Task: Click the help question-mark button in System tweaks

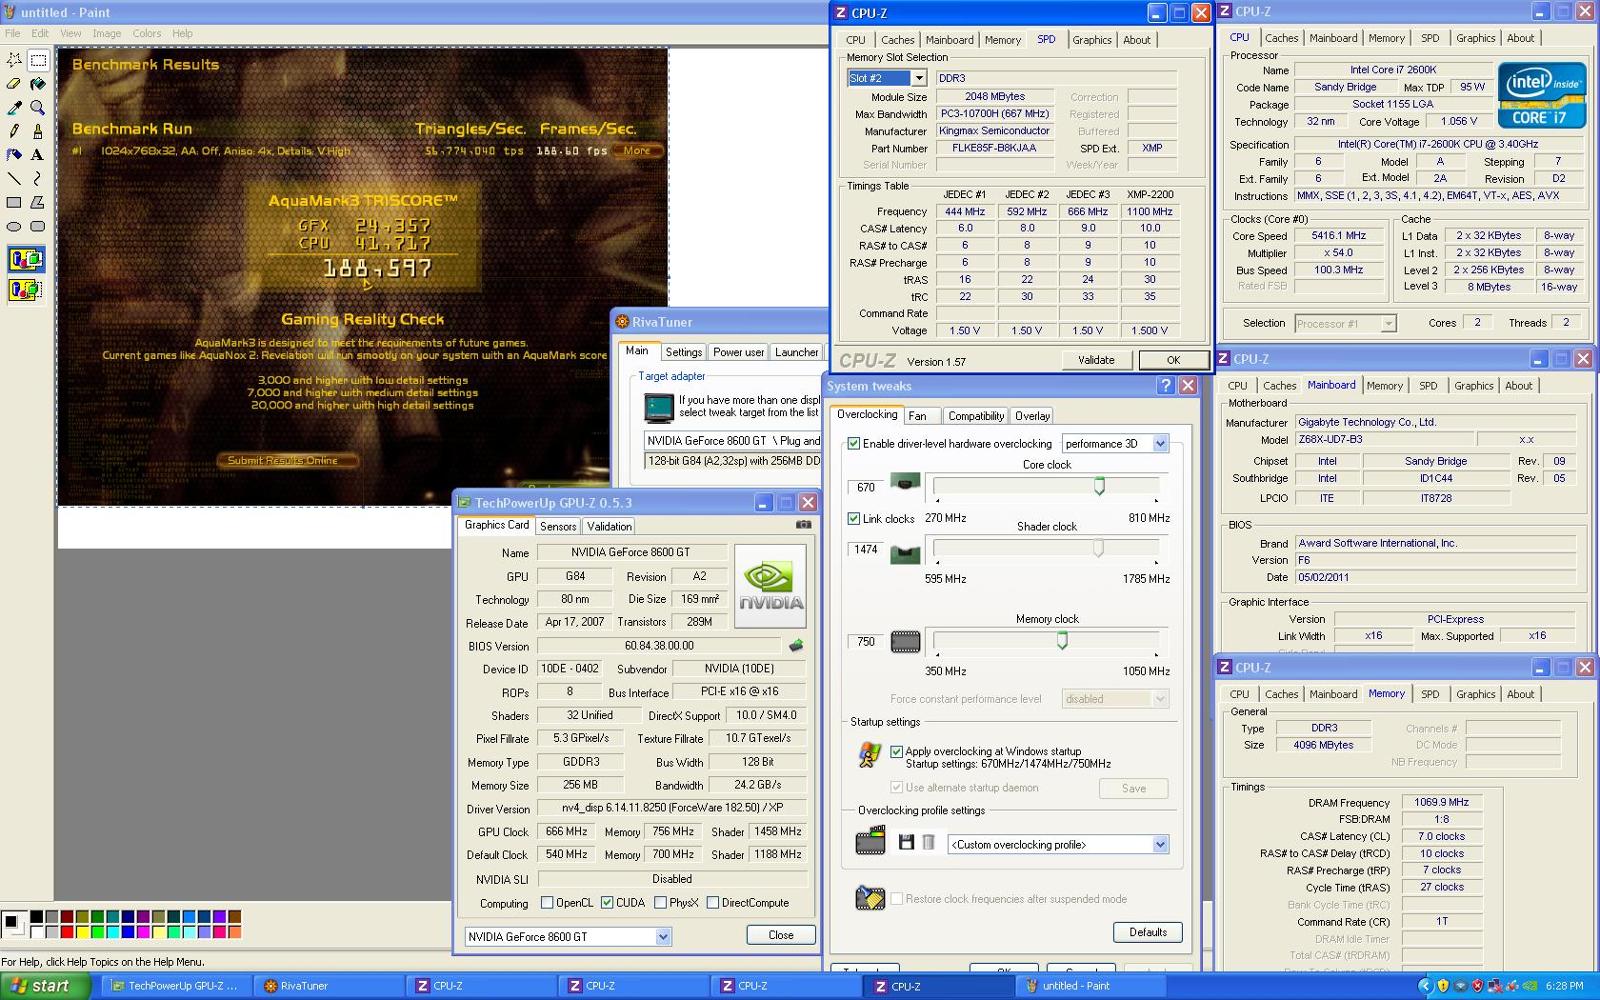Action: [1165, 385]
